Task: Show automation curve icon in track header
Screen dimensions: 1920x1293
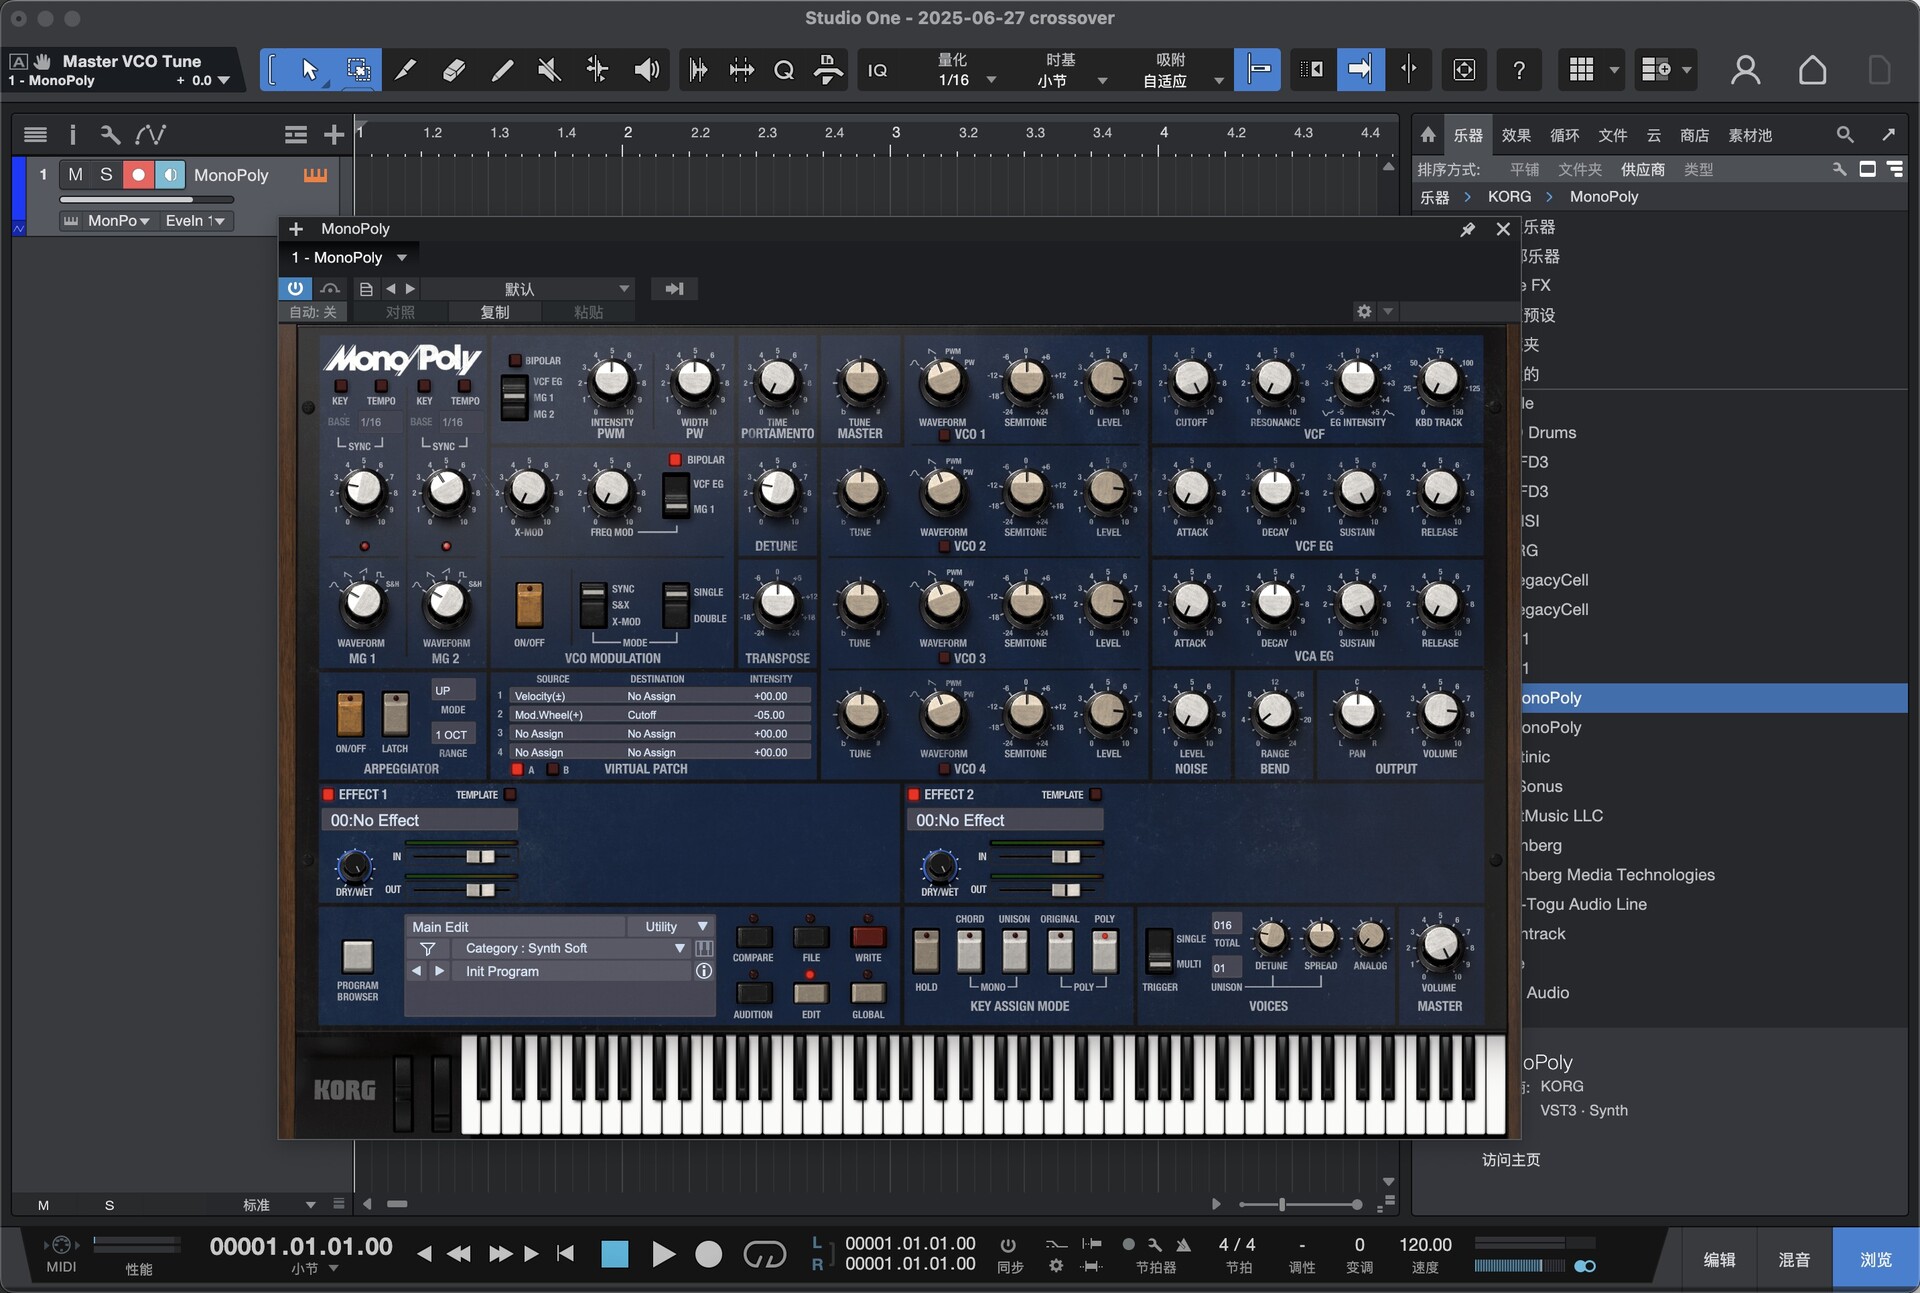Action: pyautogui.click(x=151, y=134)
